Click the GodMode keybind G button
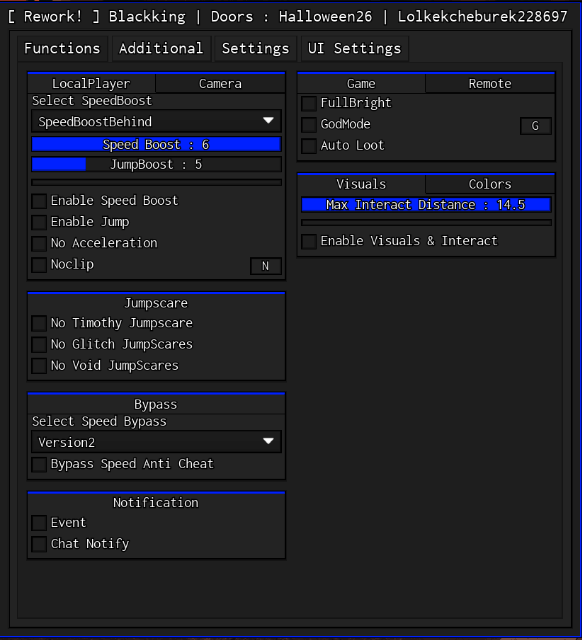The image size is (582, 640). click(x=535, y=126)
